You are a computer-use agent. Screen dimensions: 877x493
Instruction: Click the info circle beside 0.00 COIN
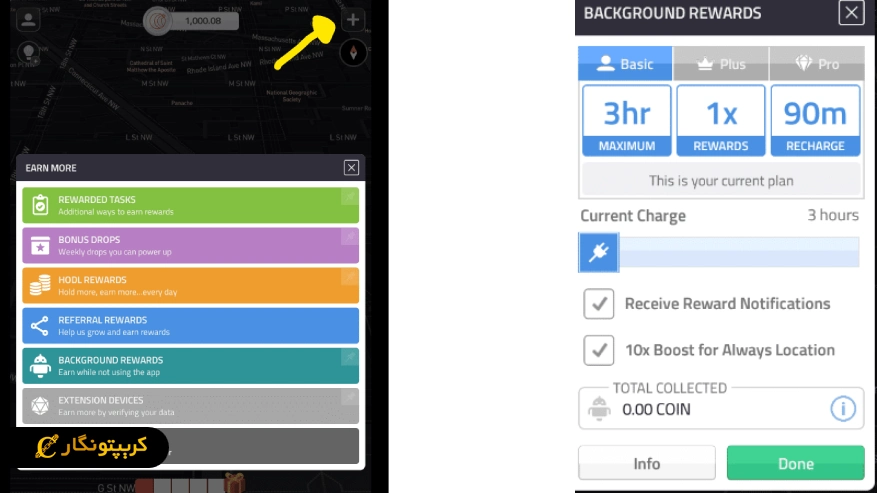842,408
